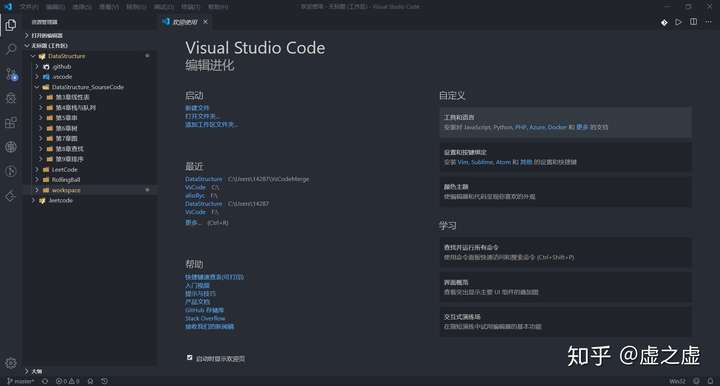Open the 查看(V) menu
720x386 pixels.
(x=109, y=7)
